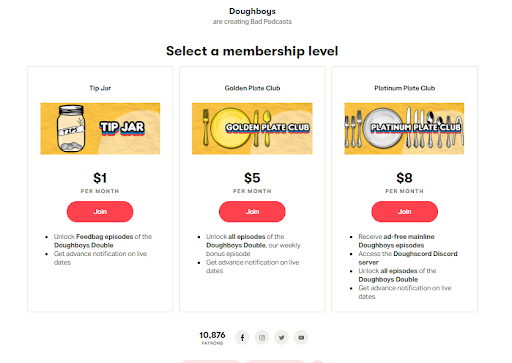The width and height of the screenshot is (512, 363).
Task: Click the Tip Jar banner image
Action: click(100, 129)
